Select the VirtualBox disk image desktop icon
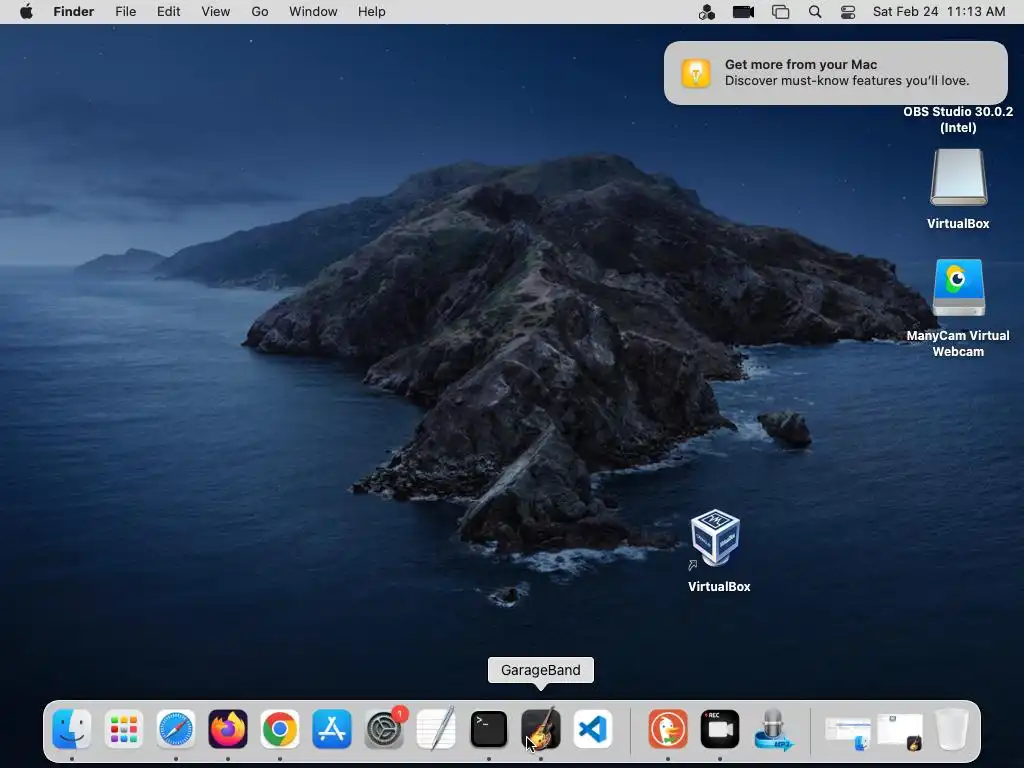The height and width of the screenshot is (768, 1024). coord(958,177)
